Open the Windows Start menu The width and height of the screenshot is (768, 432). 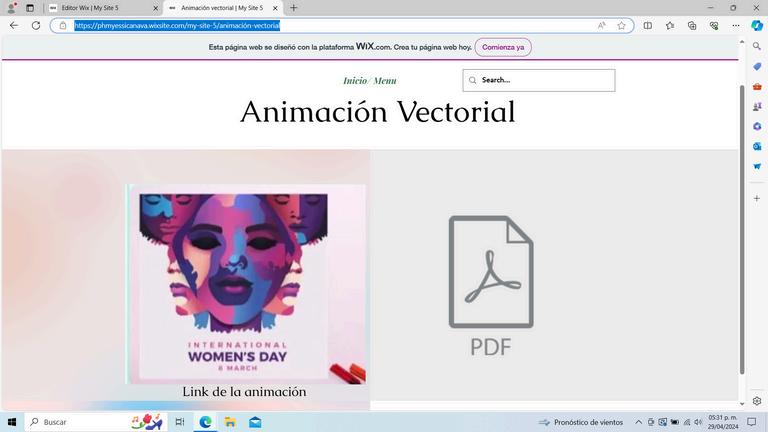point(12,422)
